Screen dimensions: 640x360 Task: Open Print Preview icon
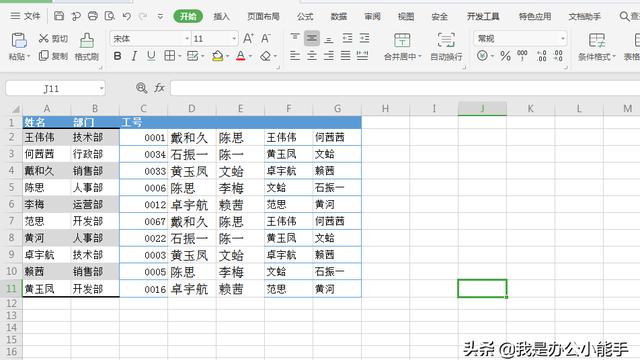(110, 16)
